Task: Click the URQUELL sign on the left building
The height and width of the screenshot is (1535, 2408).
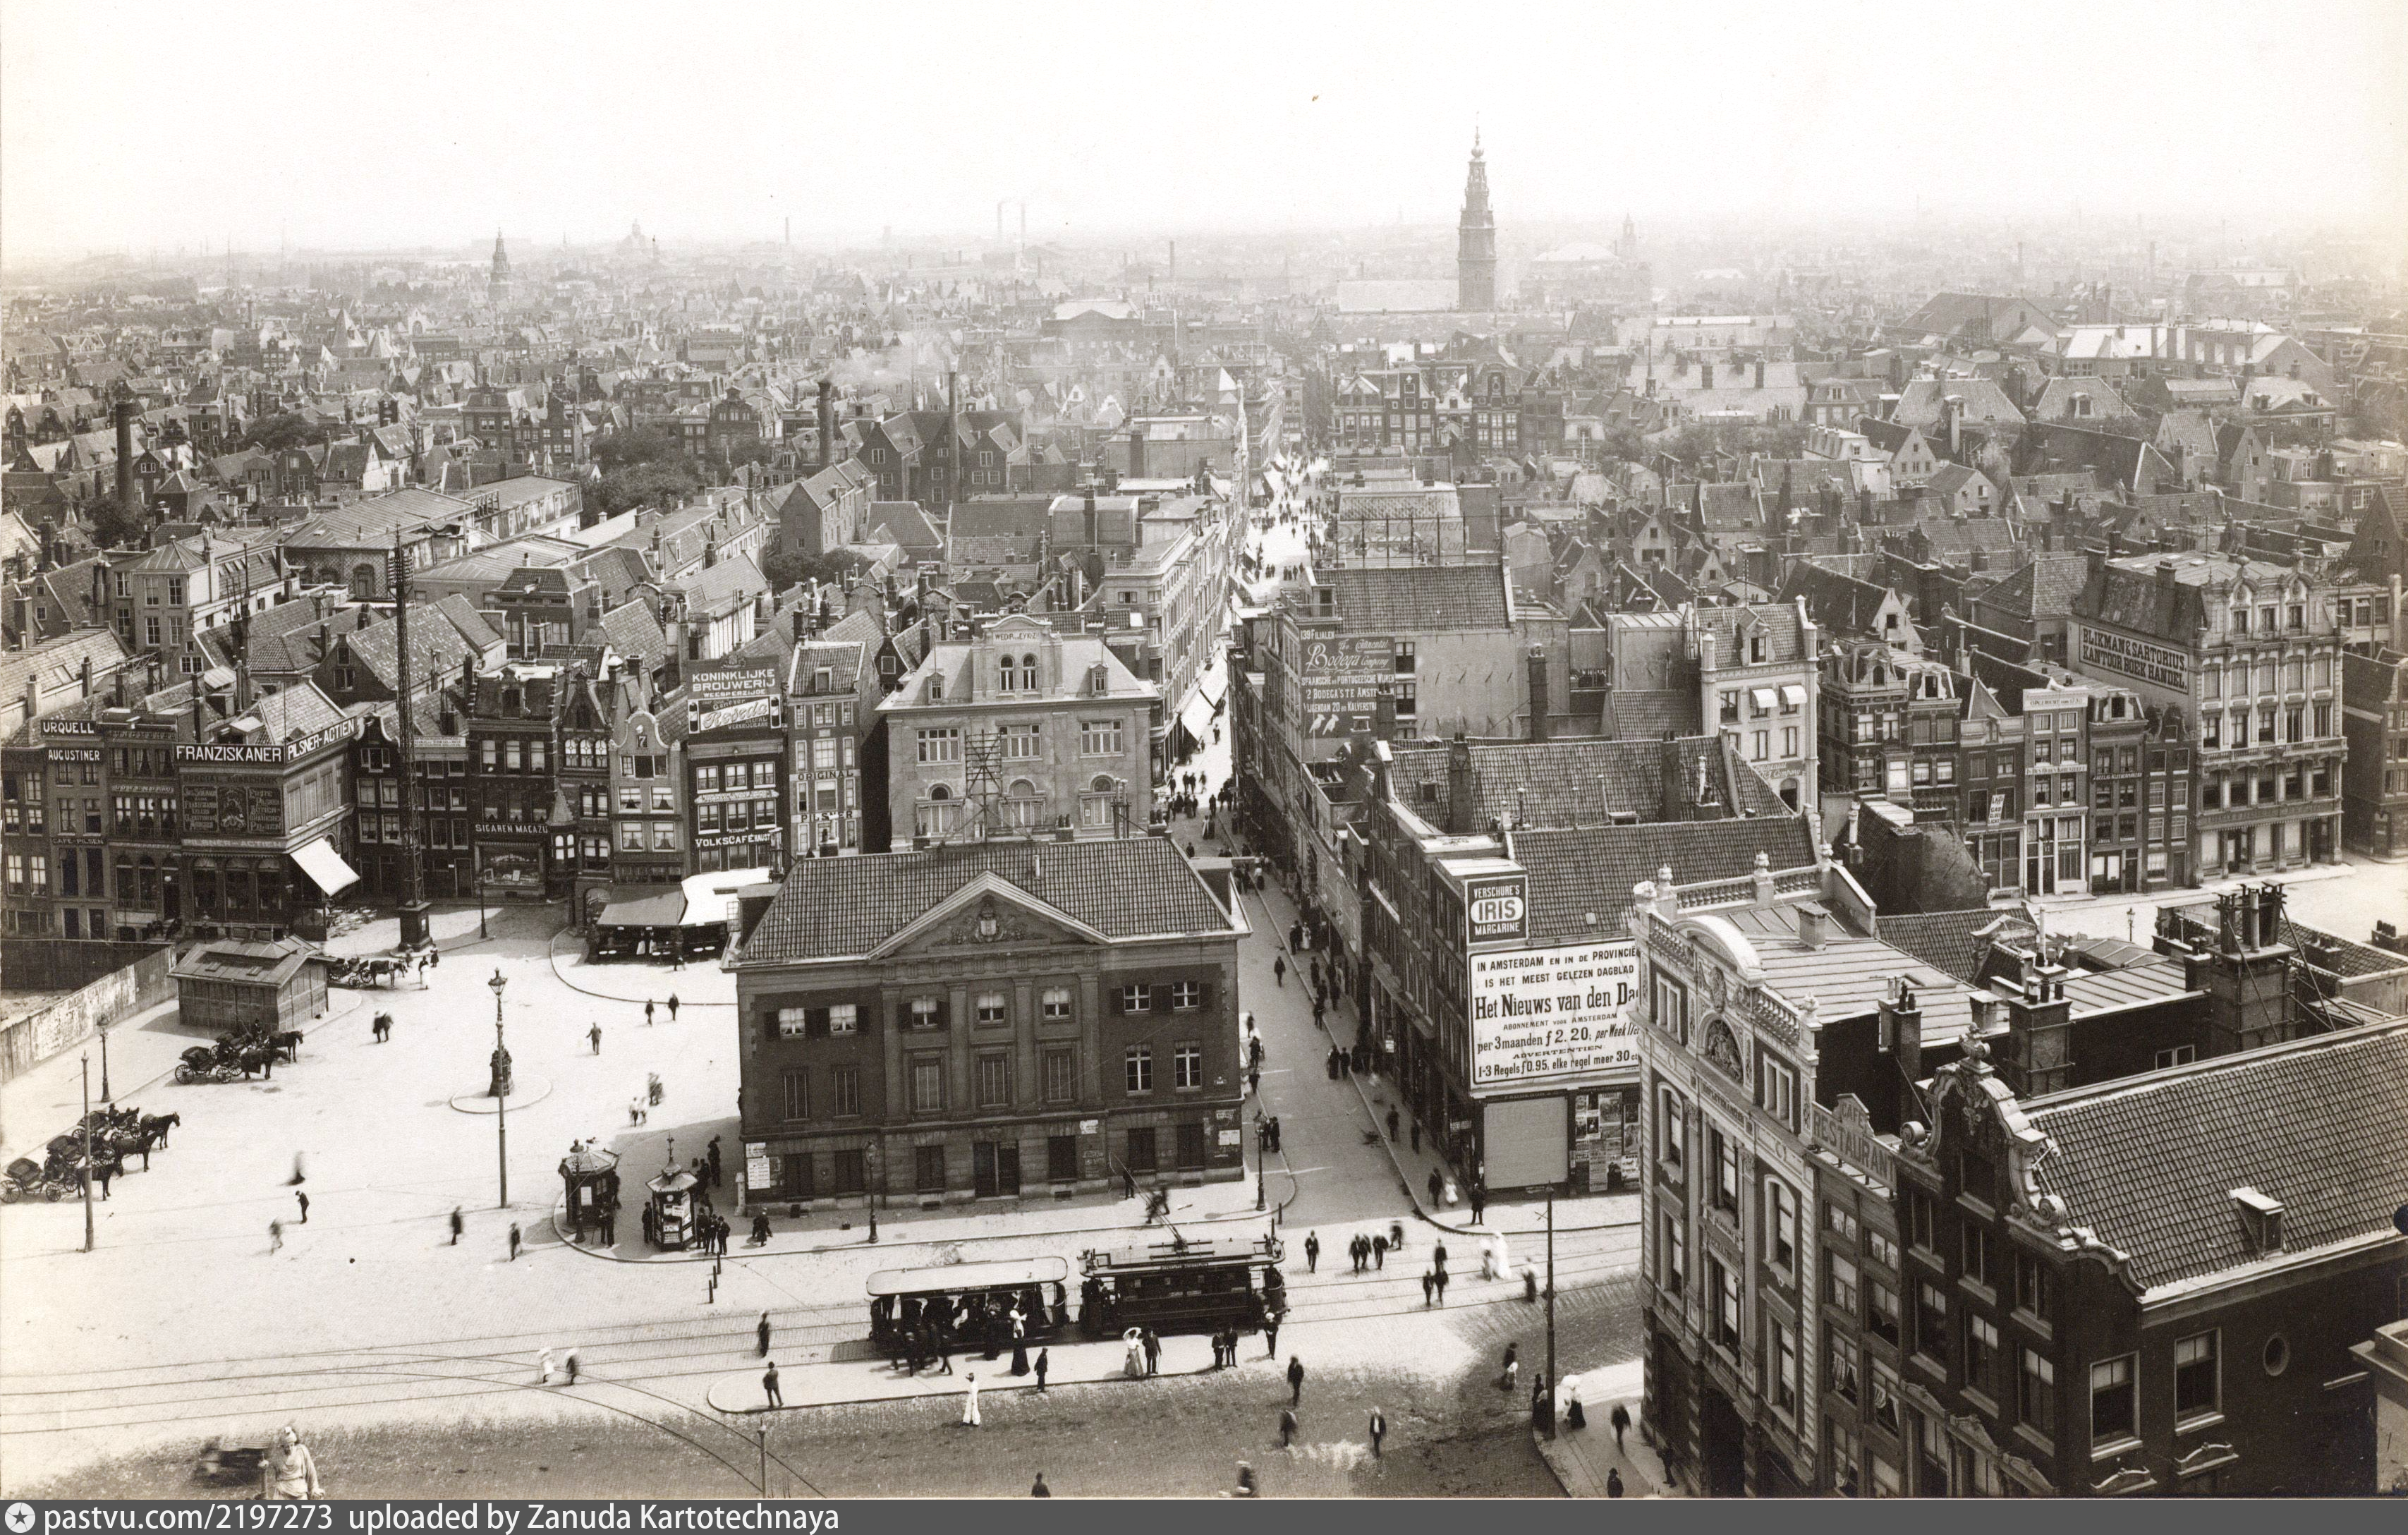Action: (68, 728)
